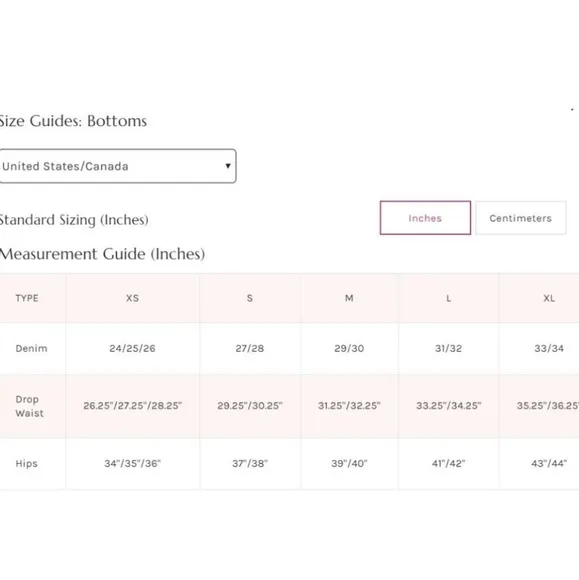Screen dimensions: 579x580
Task: Select the S column header
Action: (x=250, y=298)
